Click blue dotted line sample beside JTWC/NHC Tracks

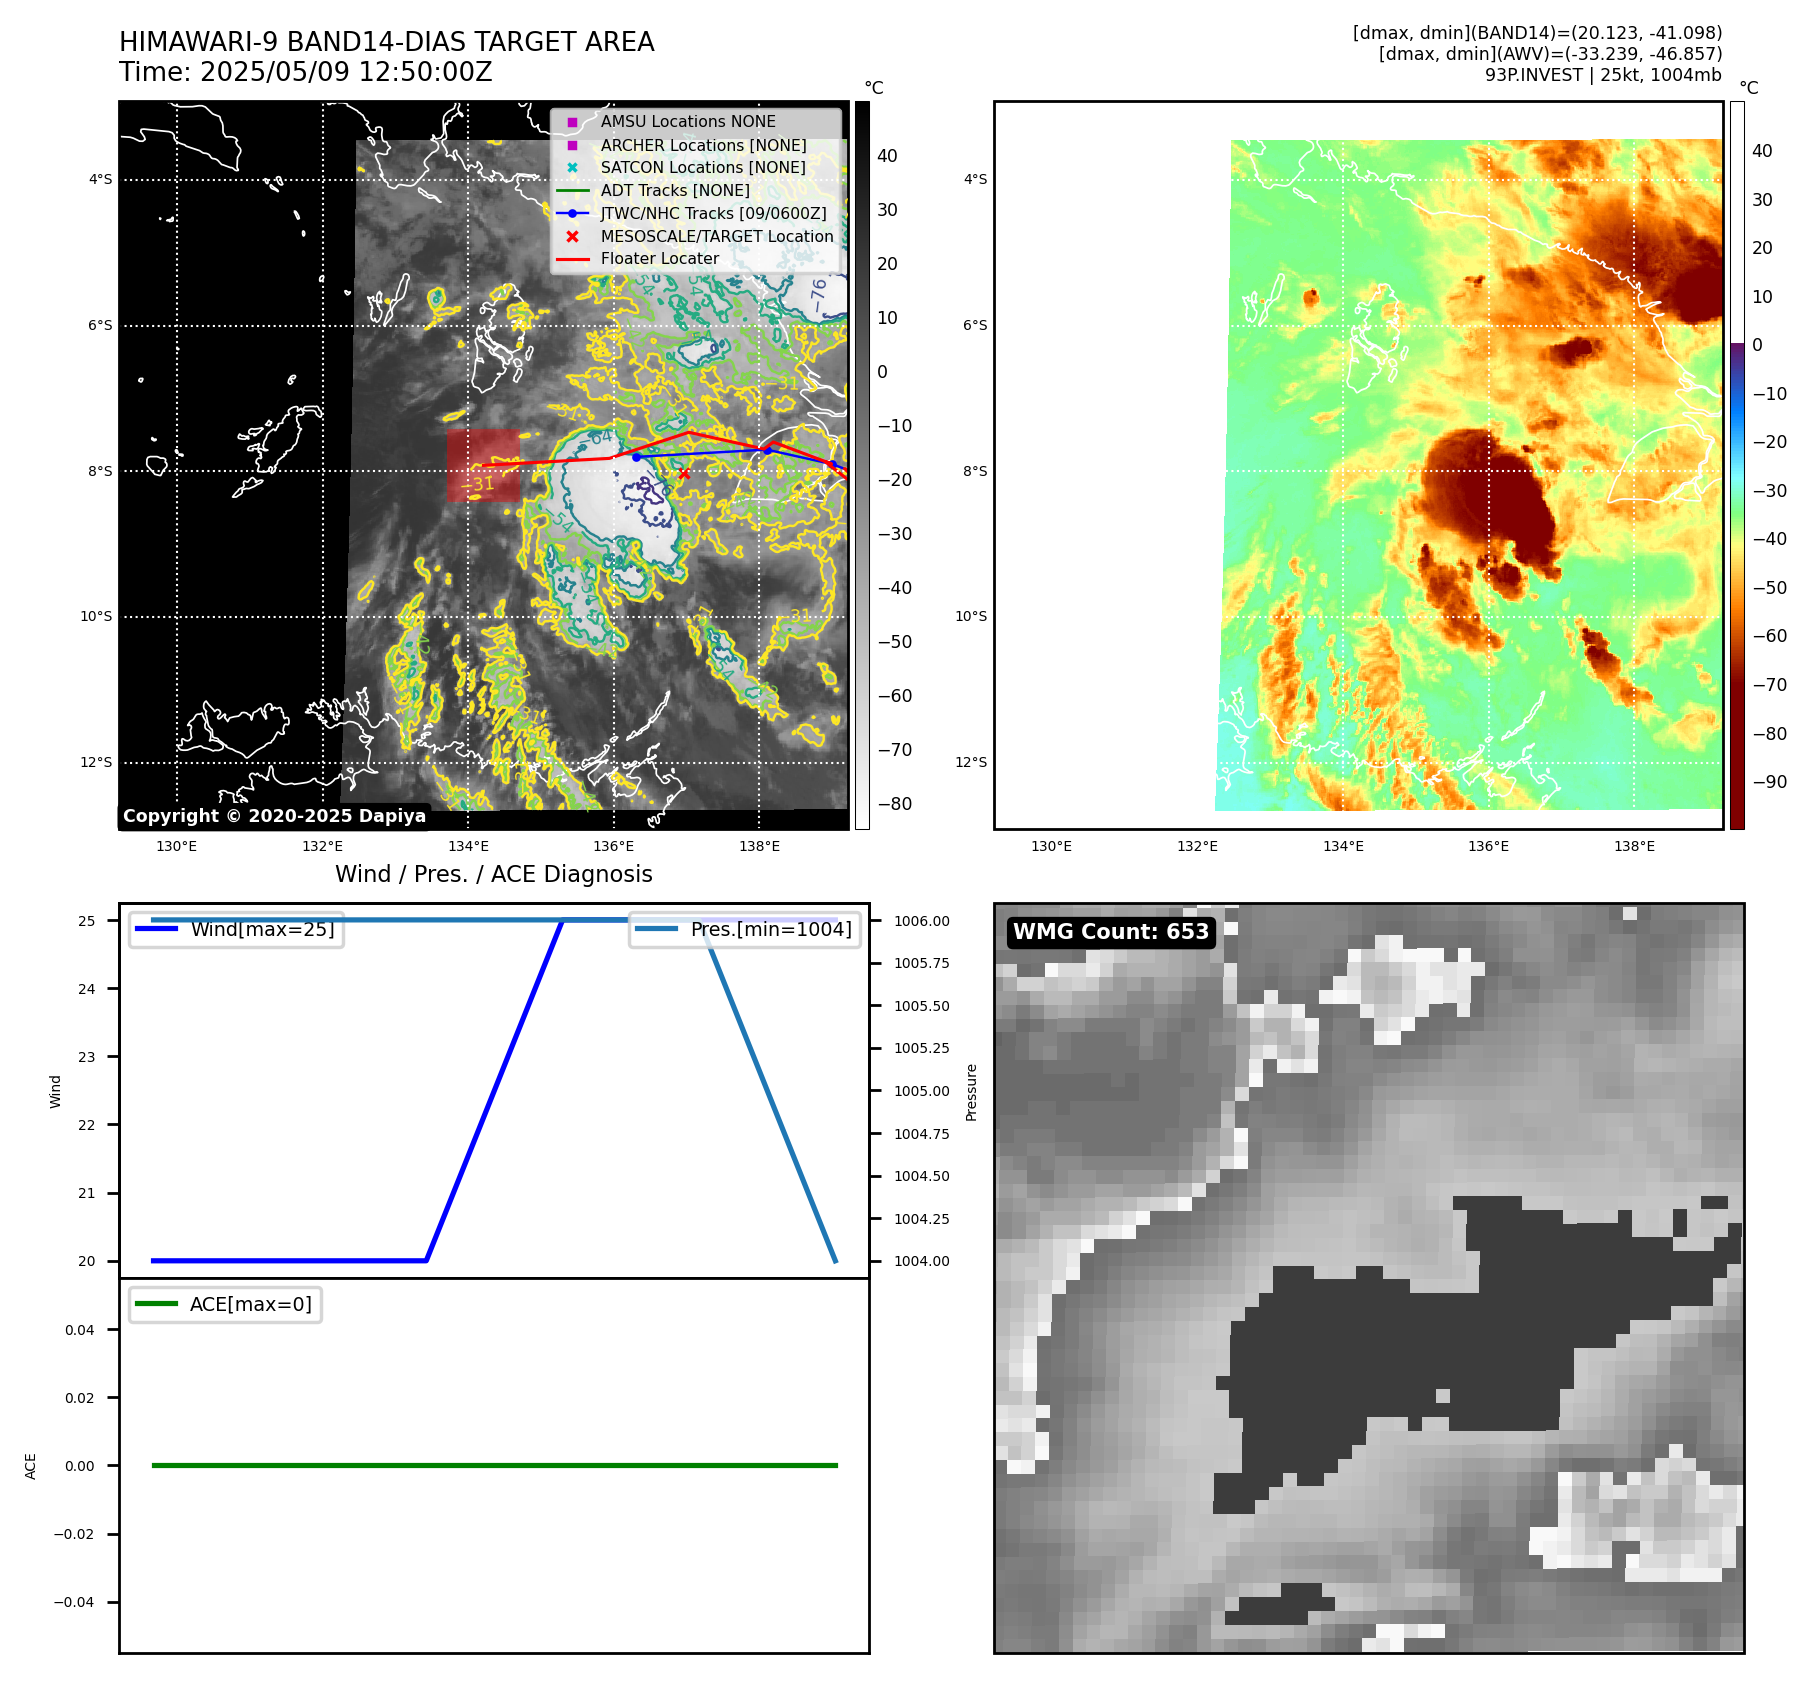tap(572, 213)
